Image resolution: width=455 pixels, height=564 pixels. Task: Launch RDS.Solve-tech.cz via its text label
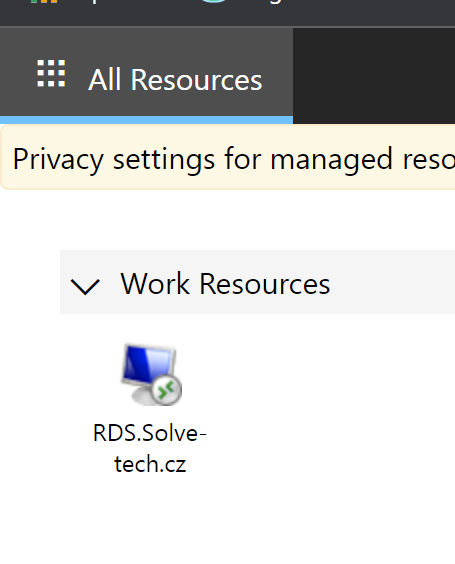click(150, 448)
